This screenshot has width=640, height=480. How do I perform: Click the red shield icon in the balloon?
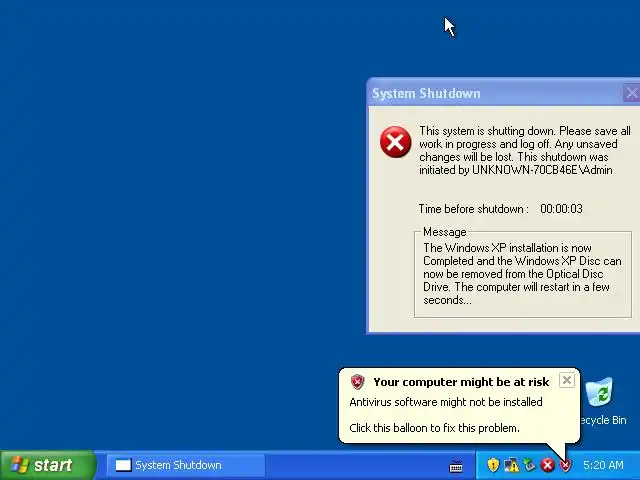point(357,382)
